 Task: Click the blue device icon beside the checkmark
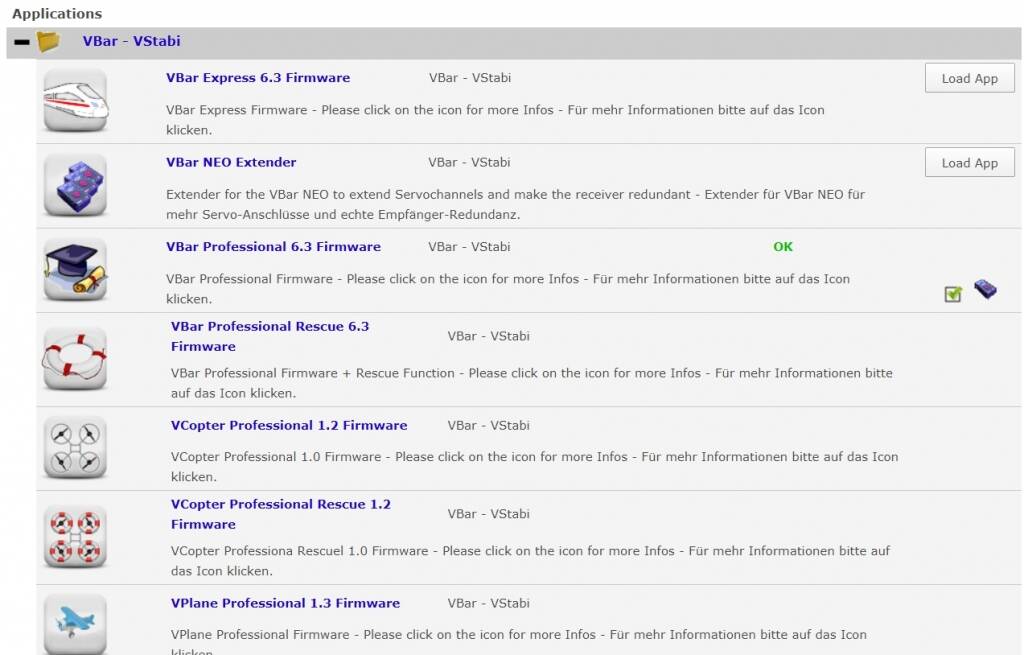pyautogui.click(x=985, y=289)
